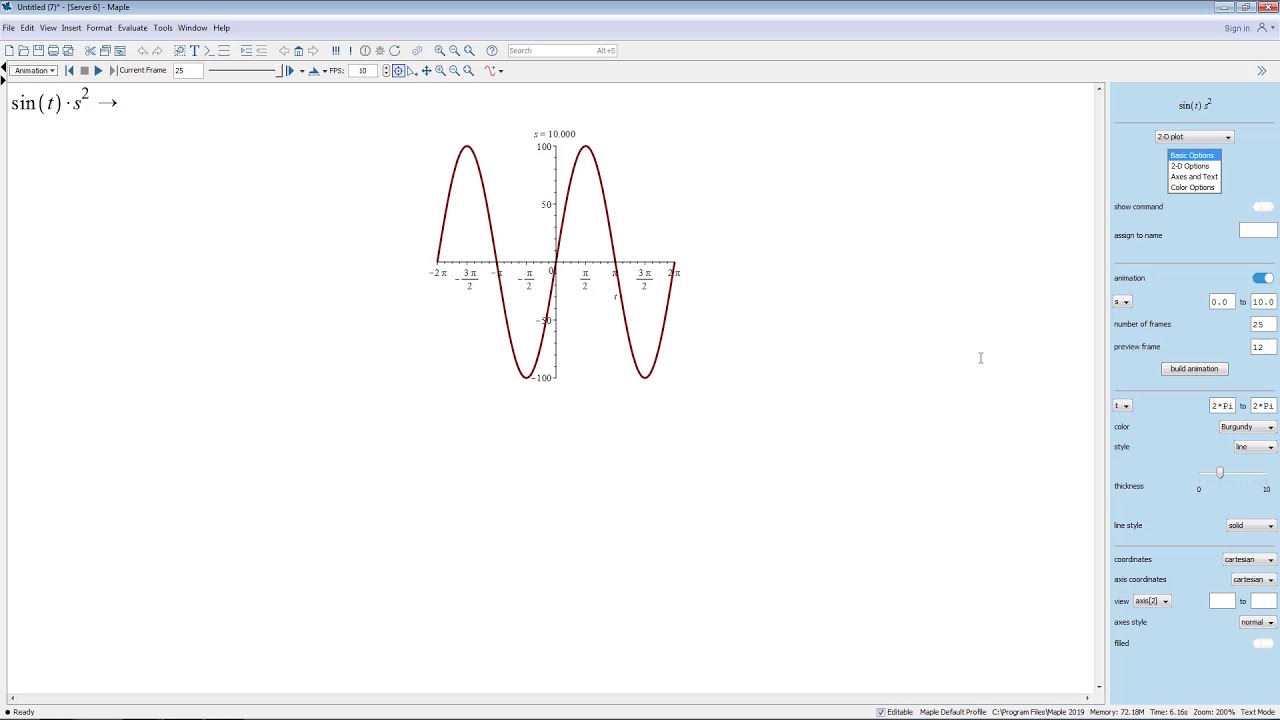Select Basic Options in the options list
The image size is (1280, 720).
click(1194, 156)
